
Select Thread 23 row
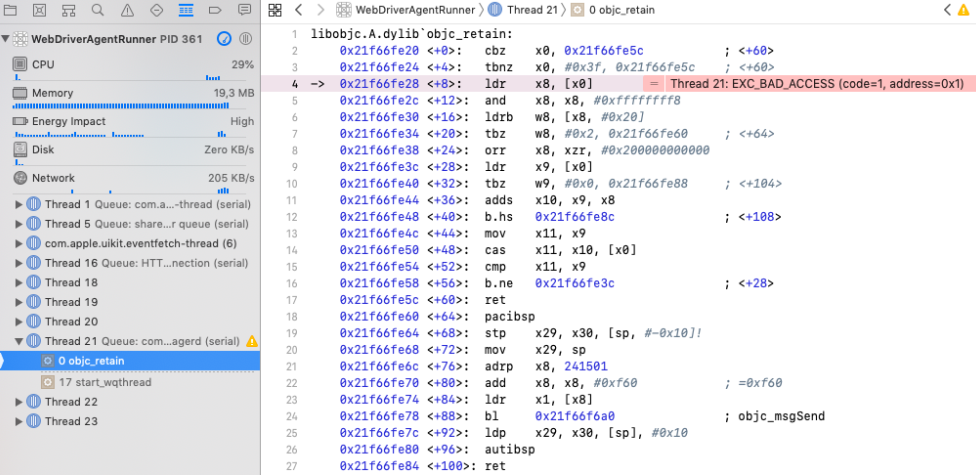pyautogui.click(x=130, y=421)
